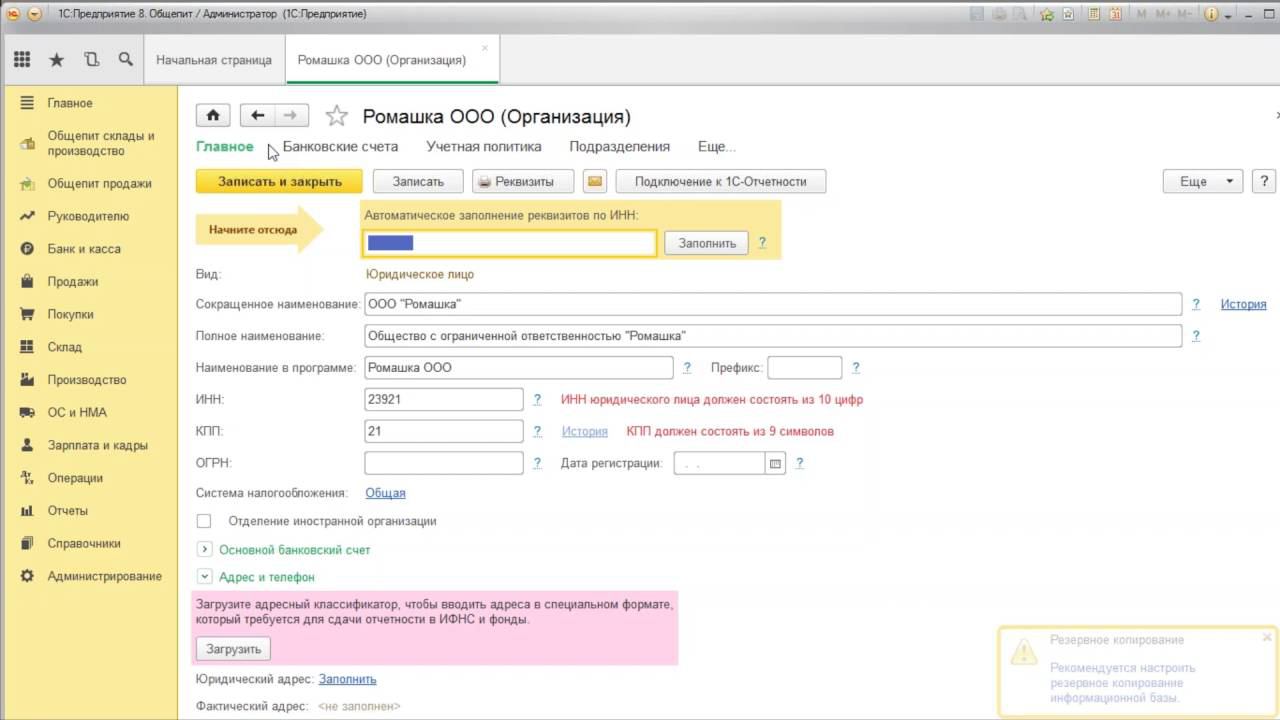Go forward with the right arrow button
The image size is (1280, 720).
click(291, 115)
